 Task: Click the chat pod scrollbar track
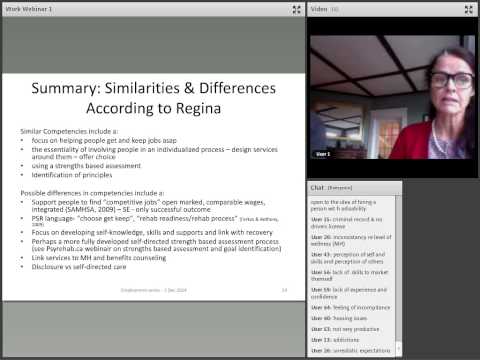coord(399,267)
